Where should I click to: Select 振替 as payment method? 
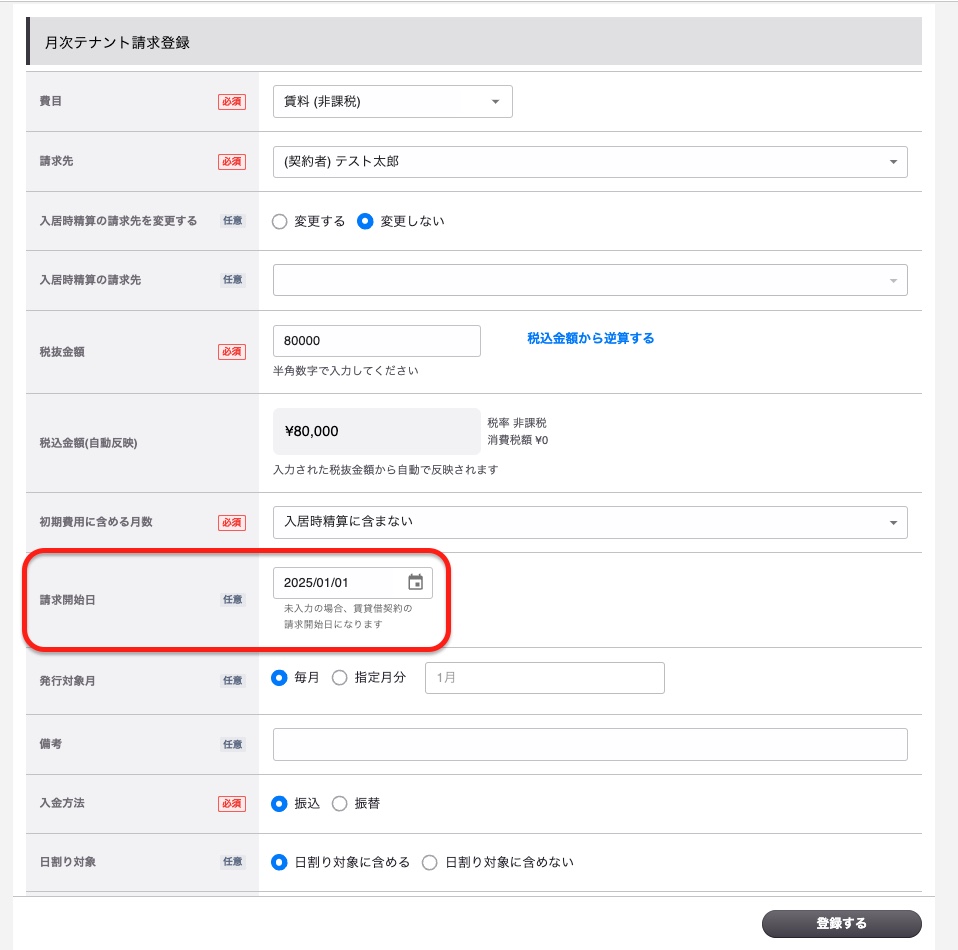coord(340,803)
